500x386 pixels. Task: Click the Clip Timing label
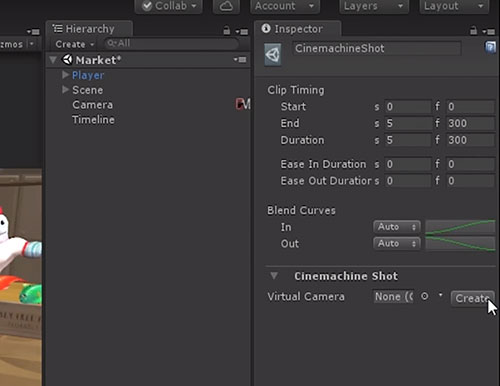click(x=296, y=90)
